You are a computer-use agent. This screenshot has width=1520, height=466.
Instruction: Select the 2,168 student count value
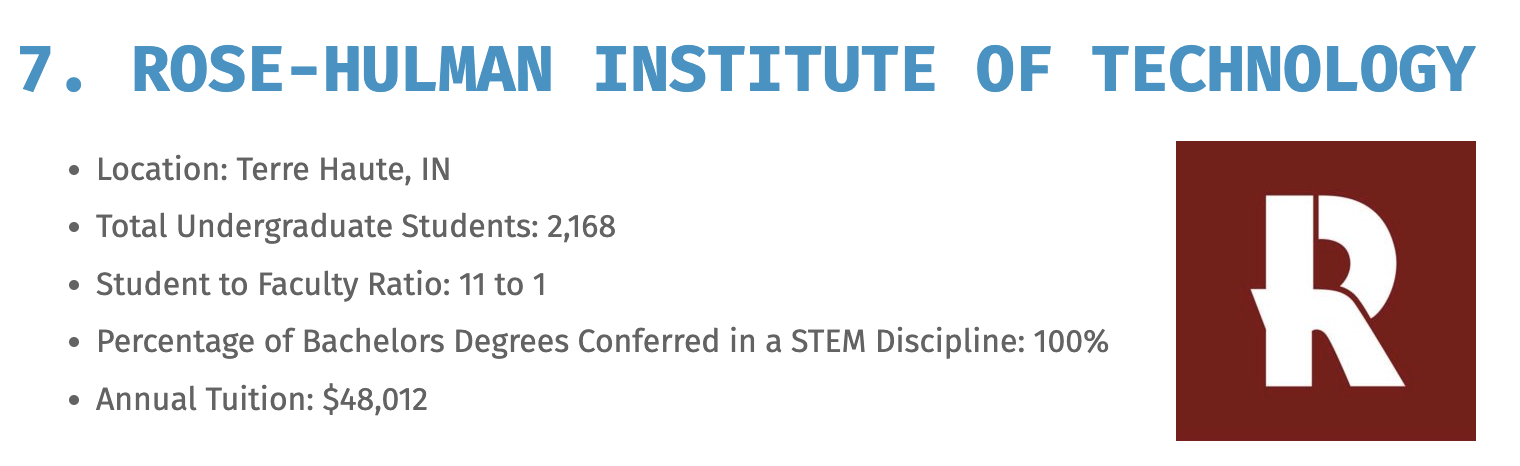[x=581, y=228]
